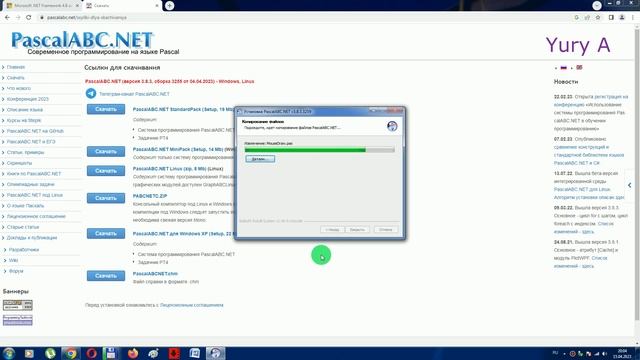Click the taskbar clock
Screen dimensions: 640x360
pyautogui.click(x=622, y=353)
